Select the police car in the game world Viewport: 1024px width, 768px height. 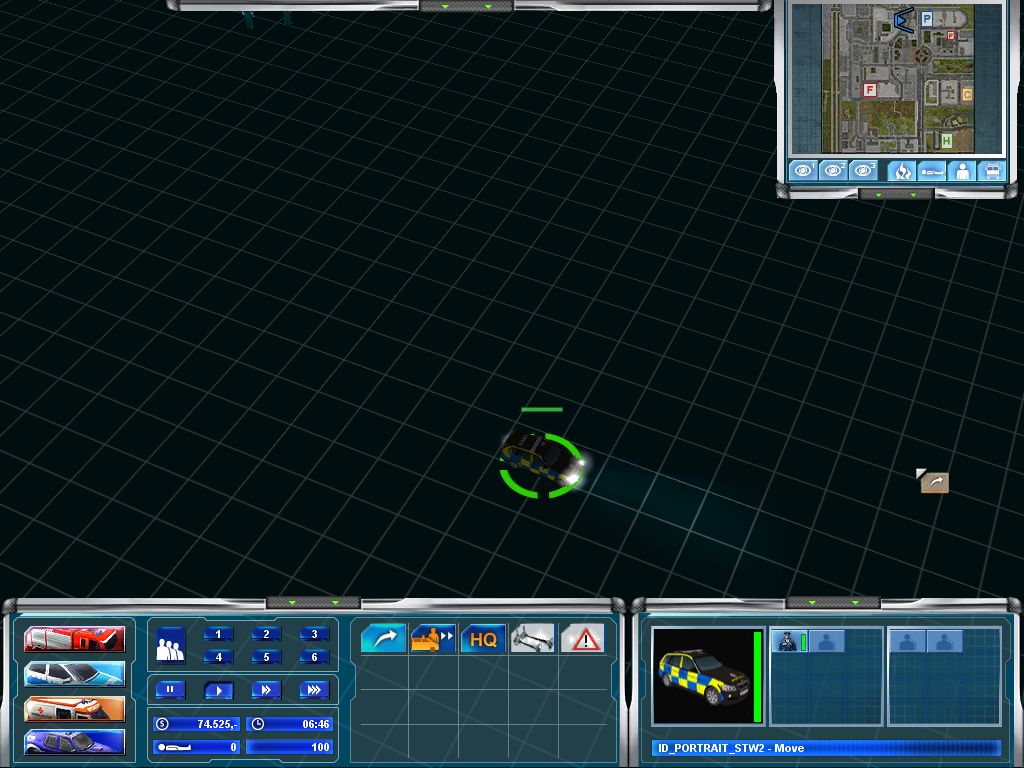coord(542,460)
